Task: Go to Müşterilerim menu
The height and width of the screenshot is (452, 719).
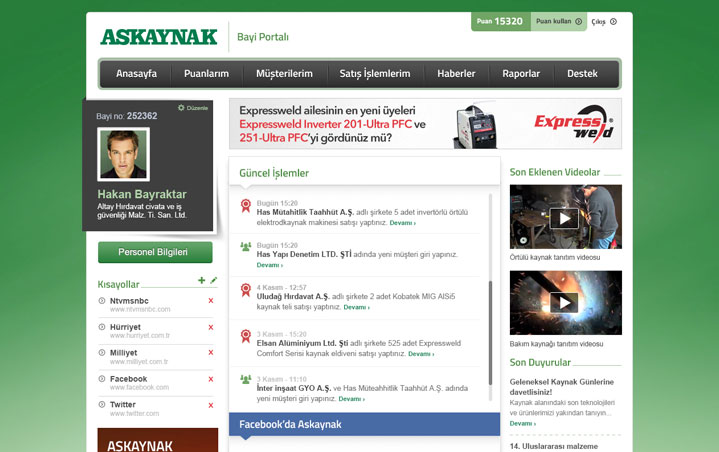Action: point(284,73)
